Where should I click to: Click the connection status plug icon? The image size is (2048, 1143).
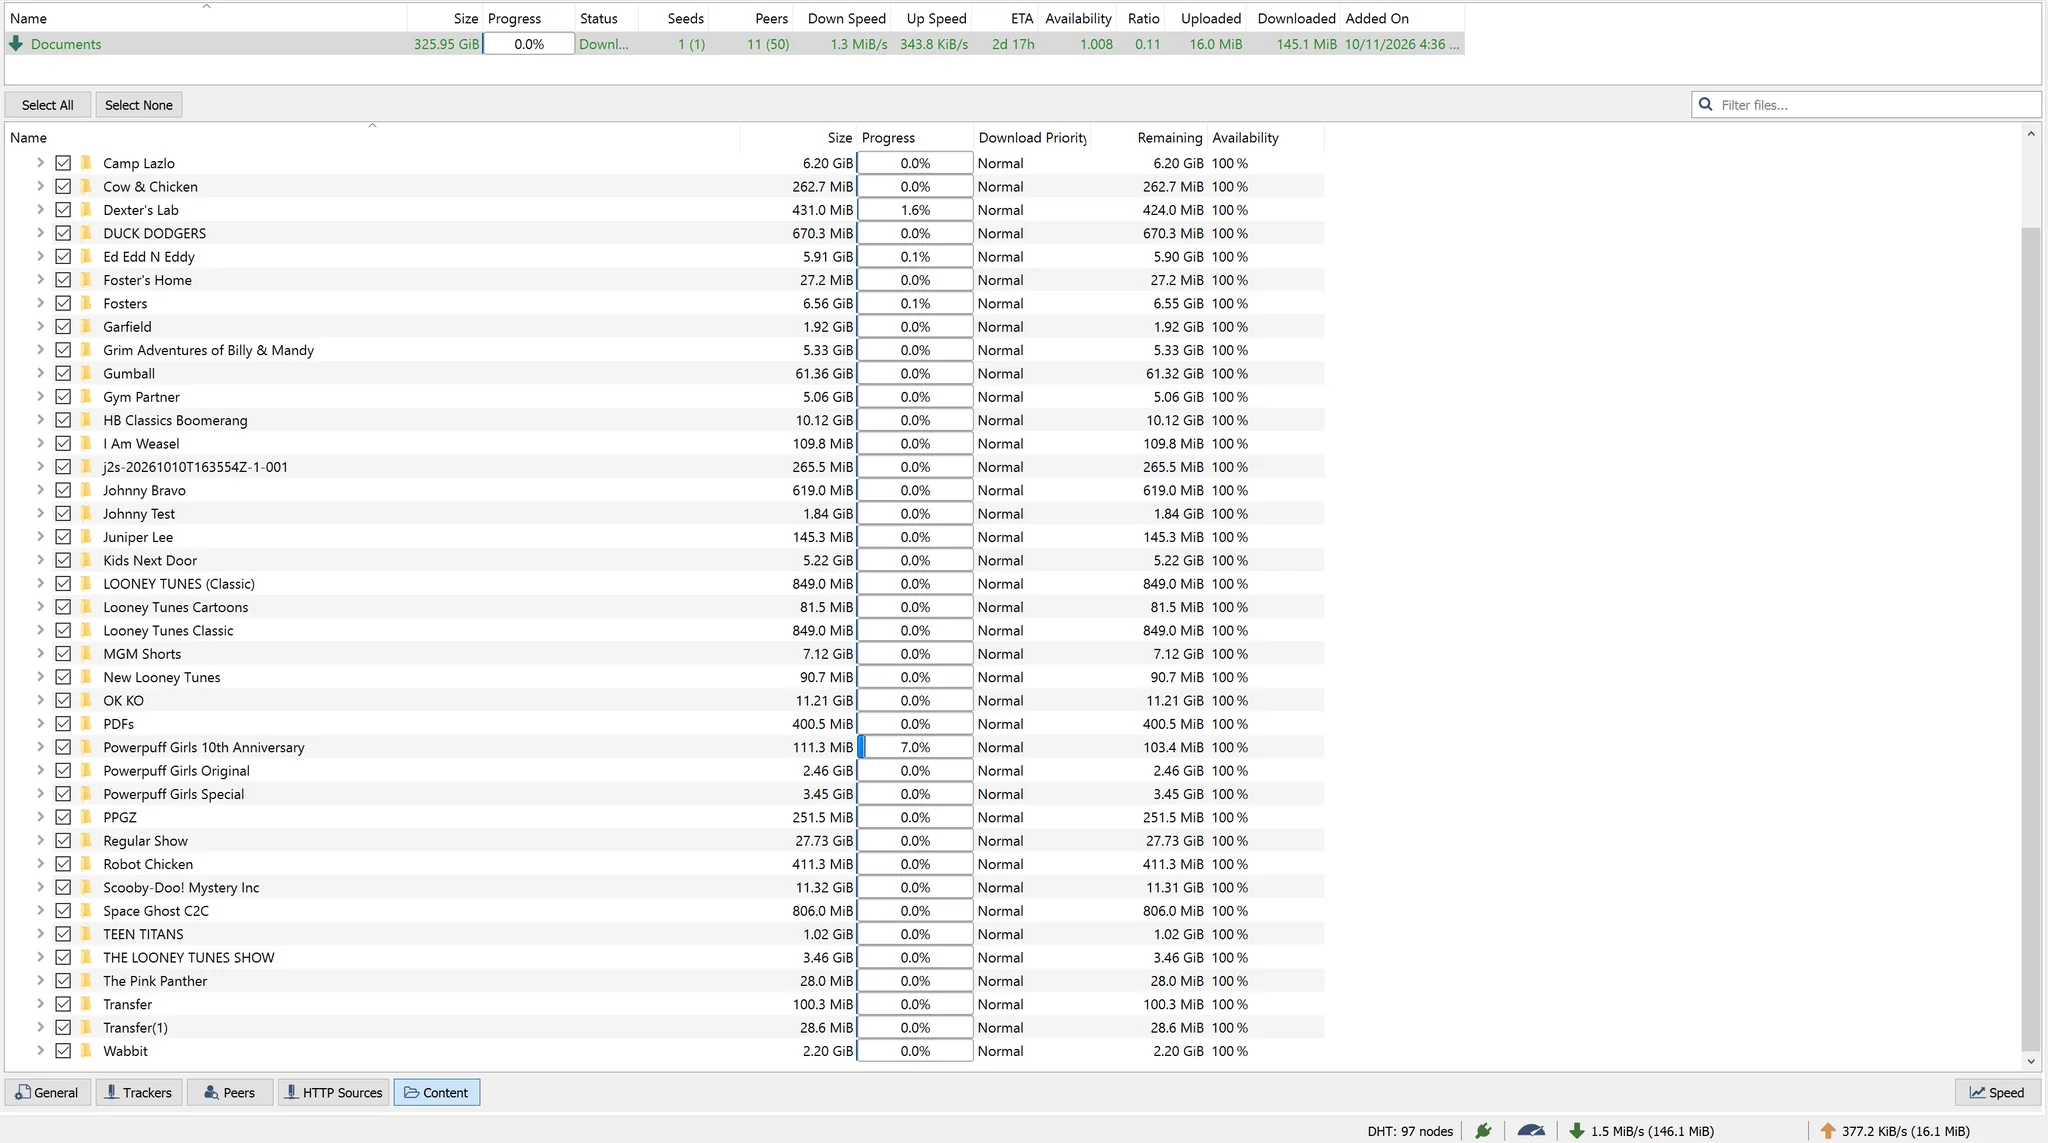click(1484, 1131)
